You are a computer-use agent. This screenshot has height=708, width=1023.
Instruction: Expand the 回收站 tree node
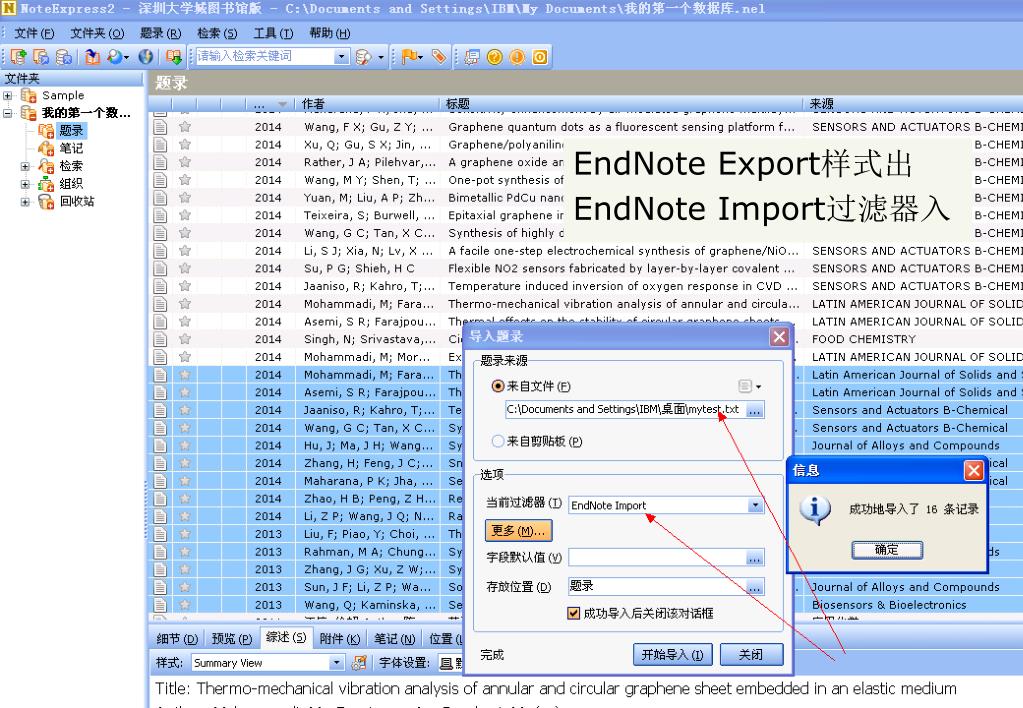(25, 202)
